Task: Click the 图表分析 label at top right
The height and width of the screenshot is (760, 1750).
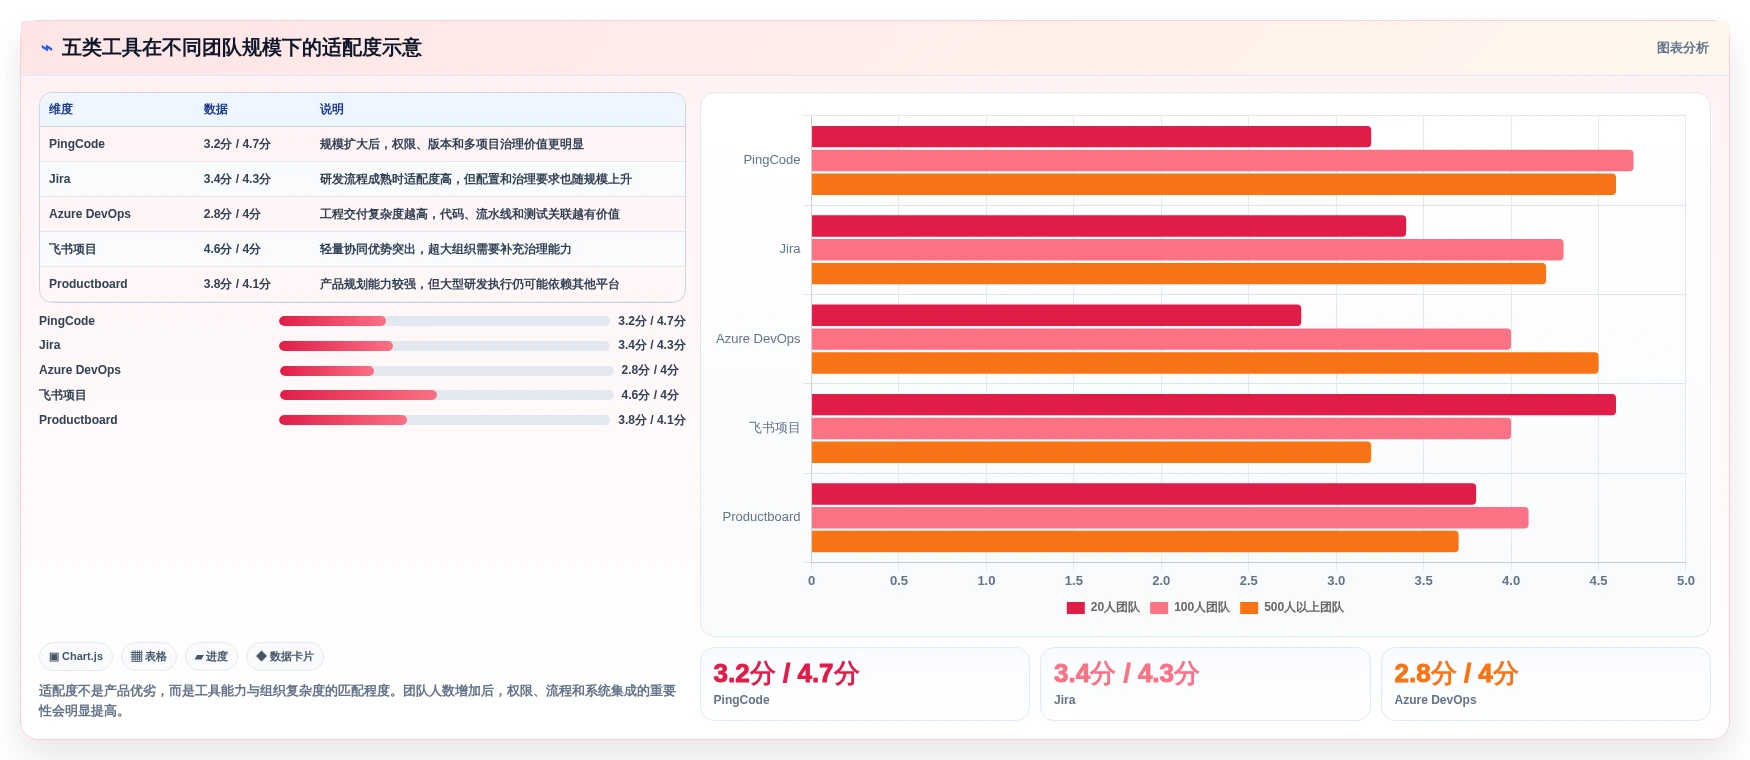Action: coord(1682,48)
